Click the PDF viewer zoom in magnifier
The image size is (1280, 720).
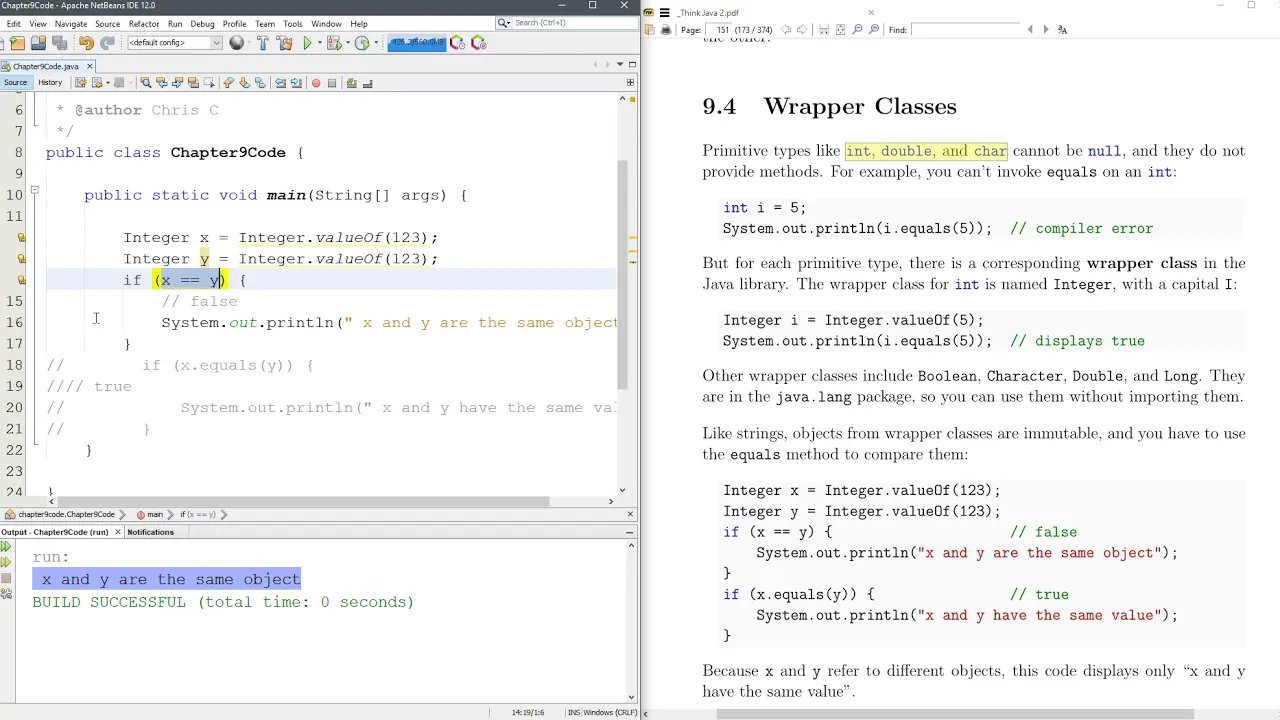(873, 30)
